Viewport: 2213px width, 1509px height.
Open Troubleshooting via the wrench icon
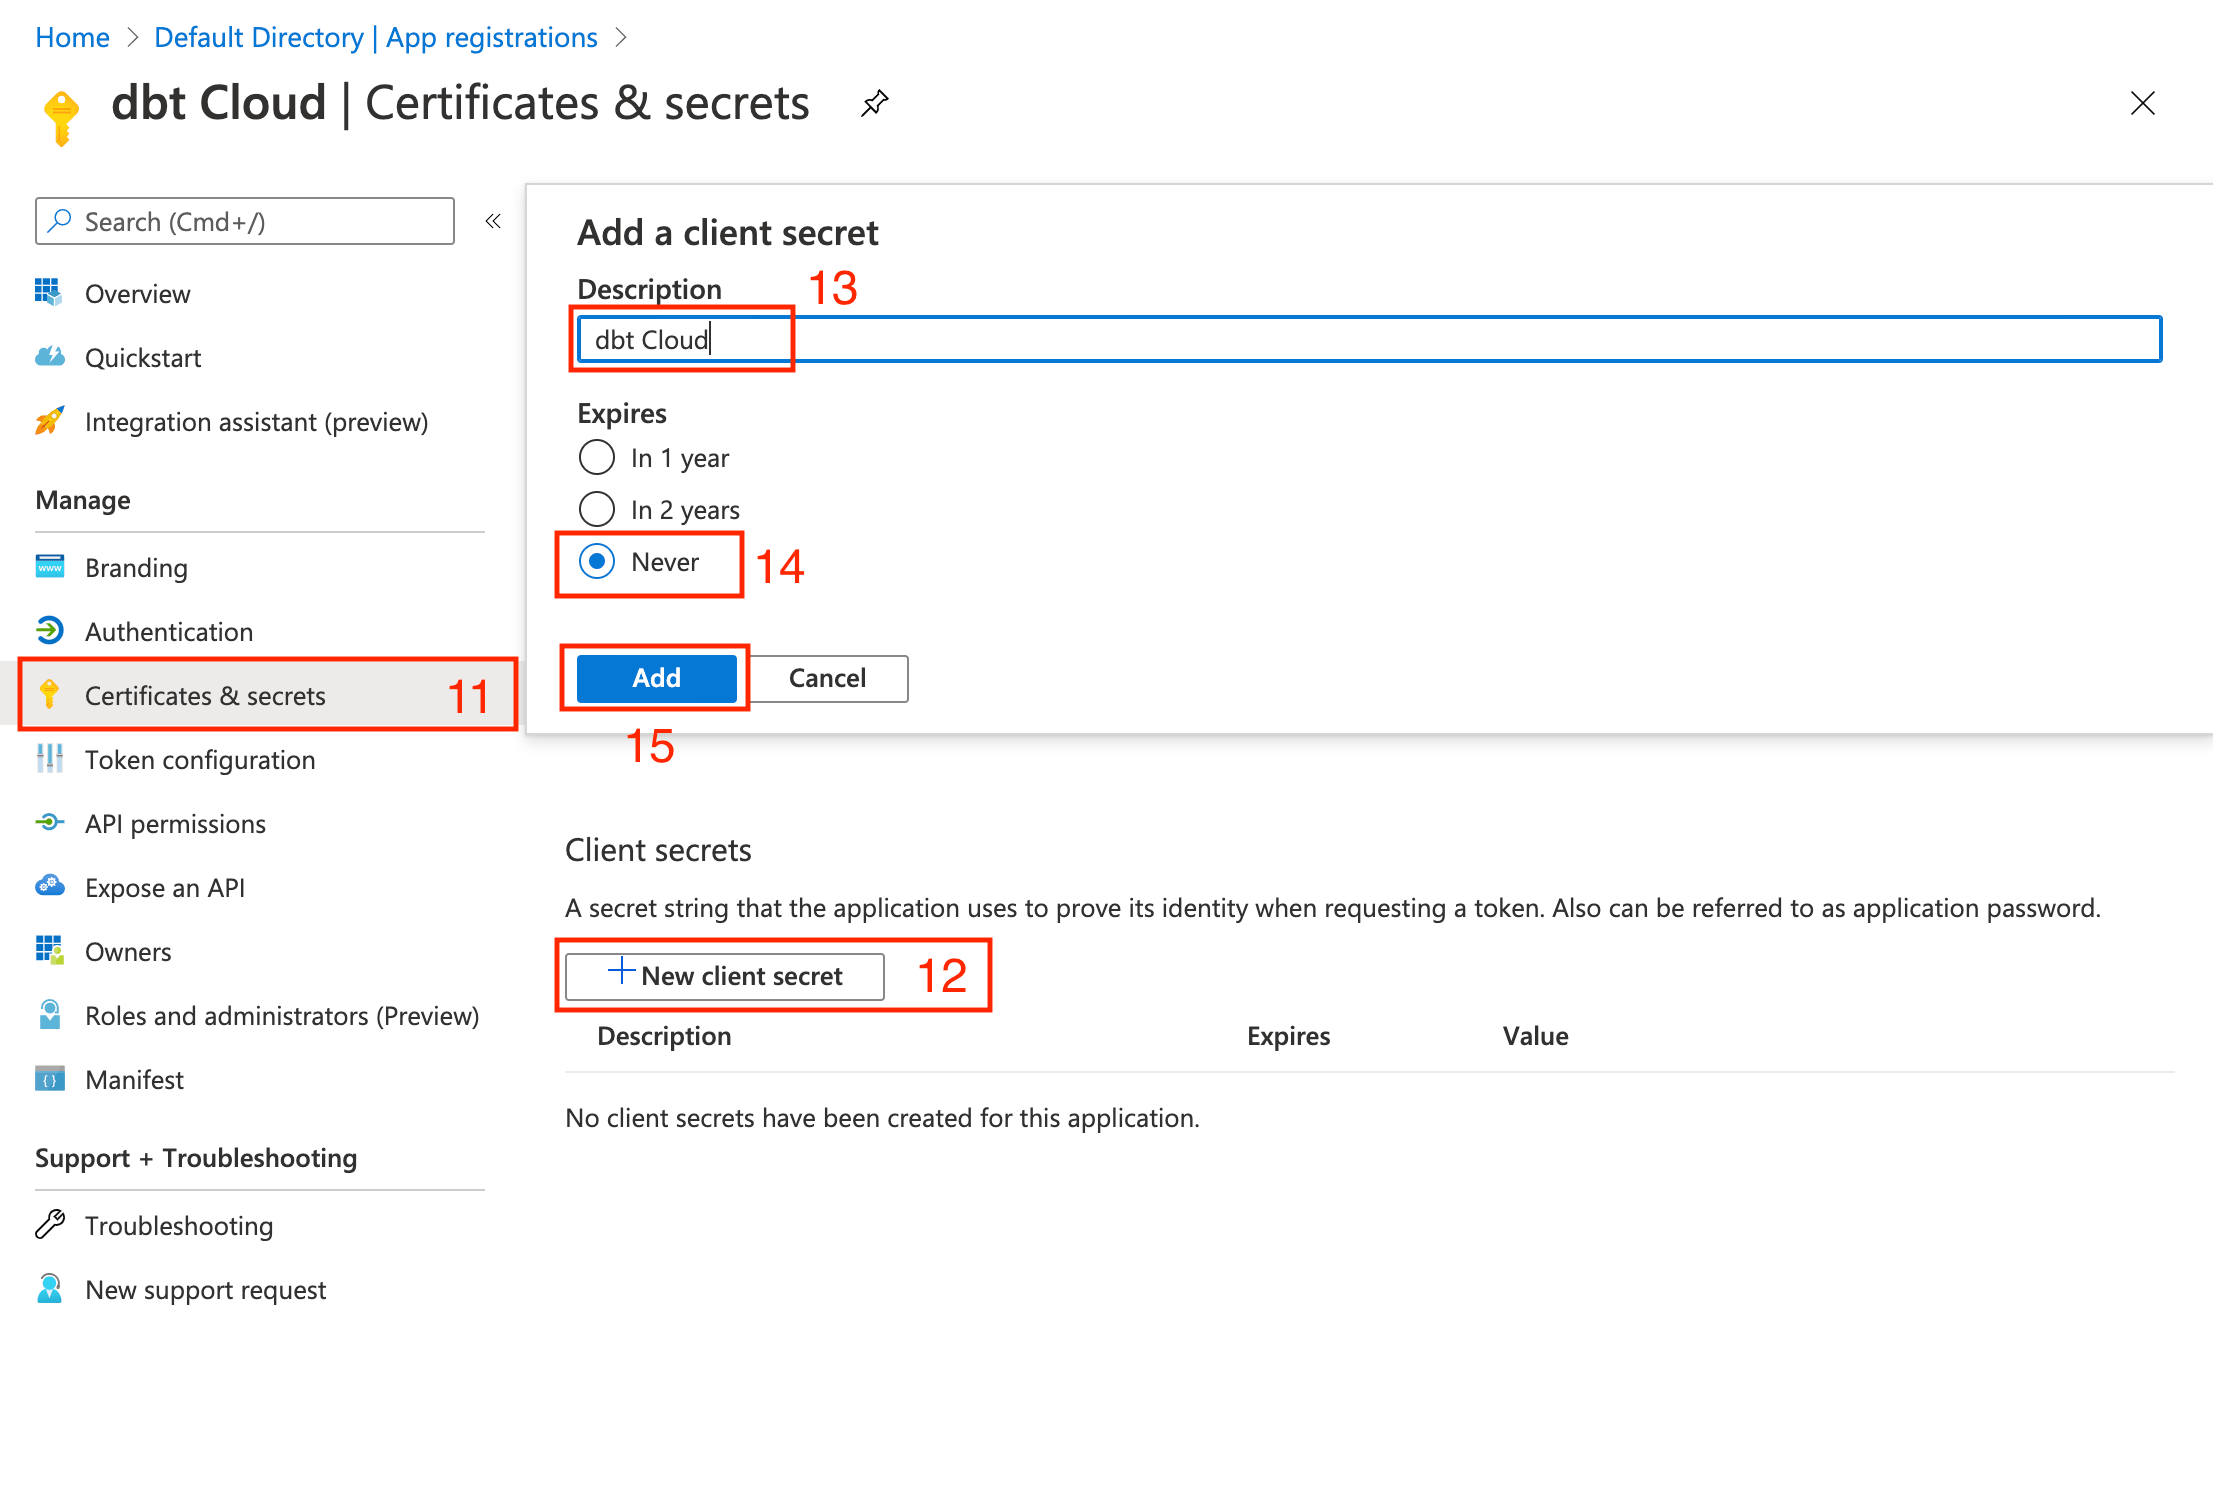point(47,1225)
